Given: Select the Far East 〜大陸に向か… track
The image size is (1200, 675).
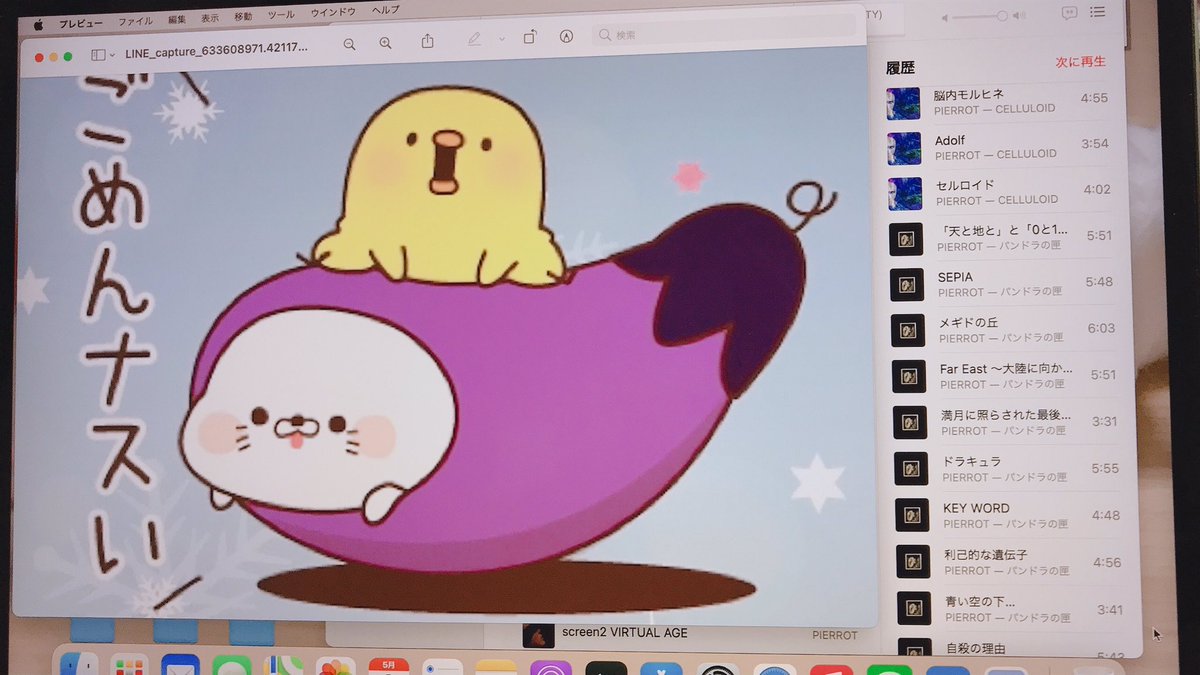Looking at the screenshot, I should (x=1005, y=376).
